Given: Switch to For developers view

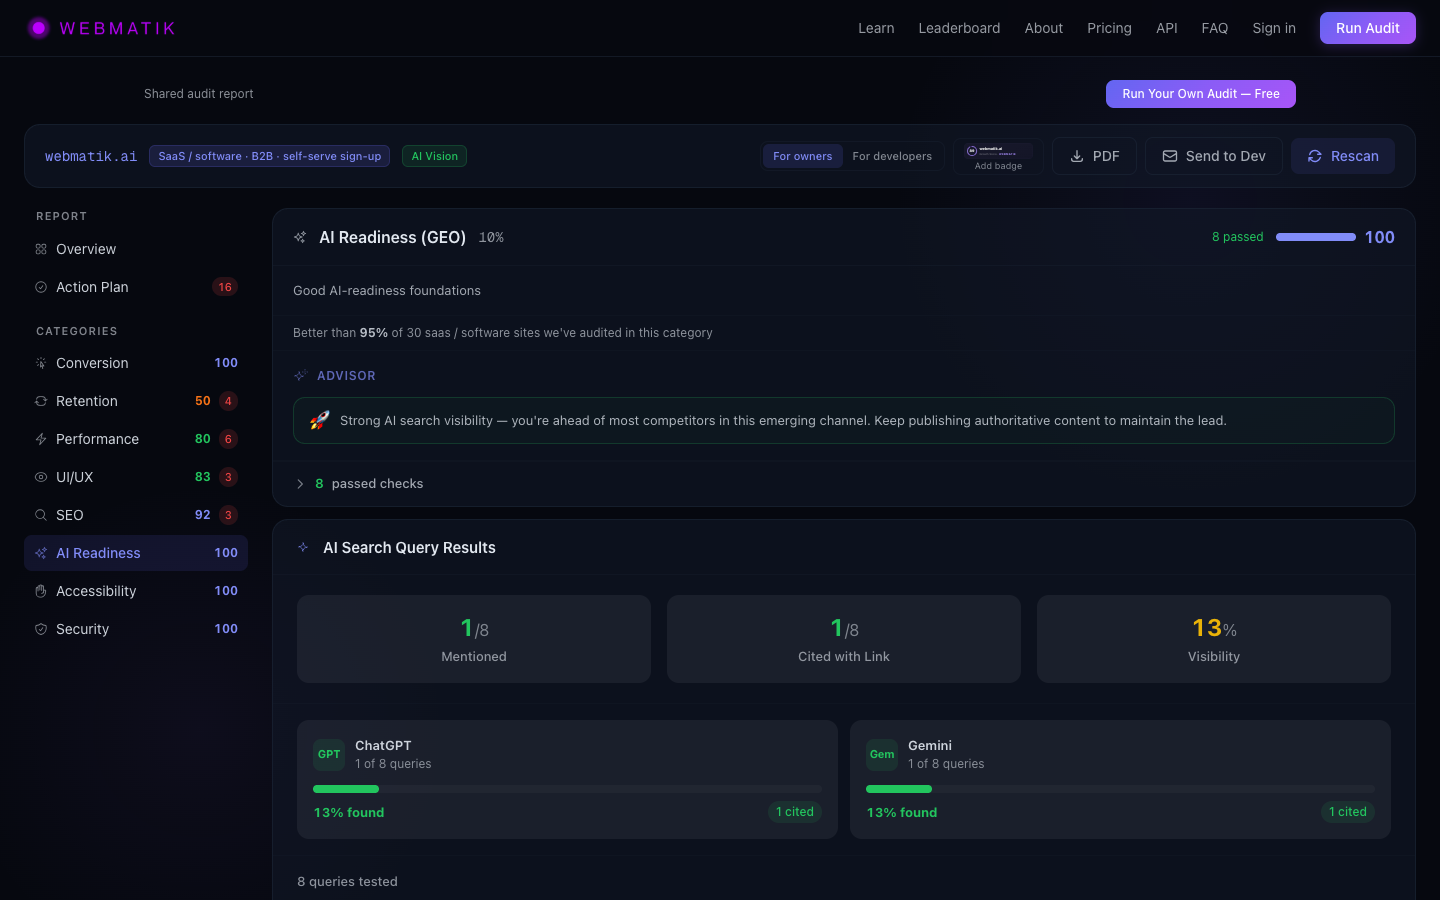Looking at the screenshot, I should pos(892,156).
